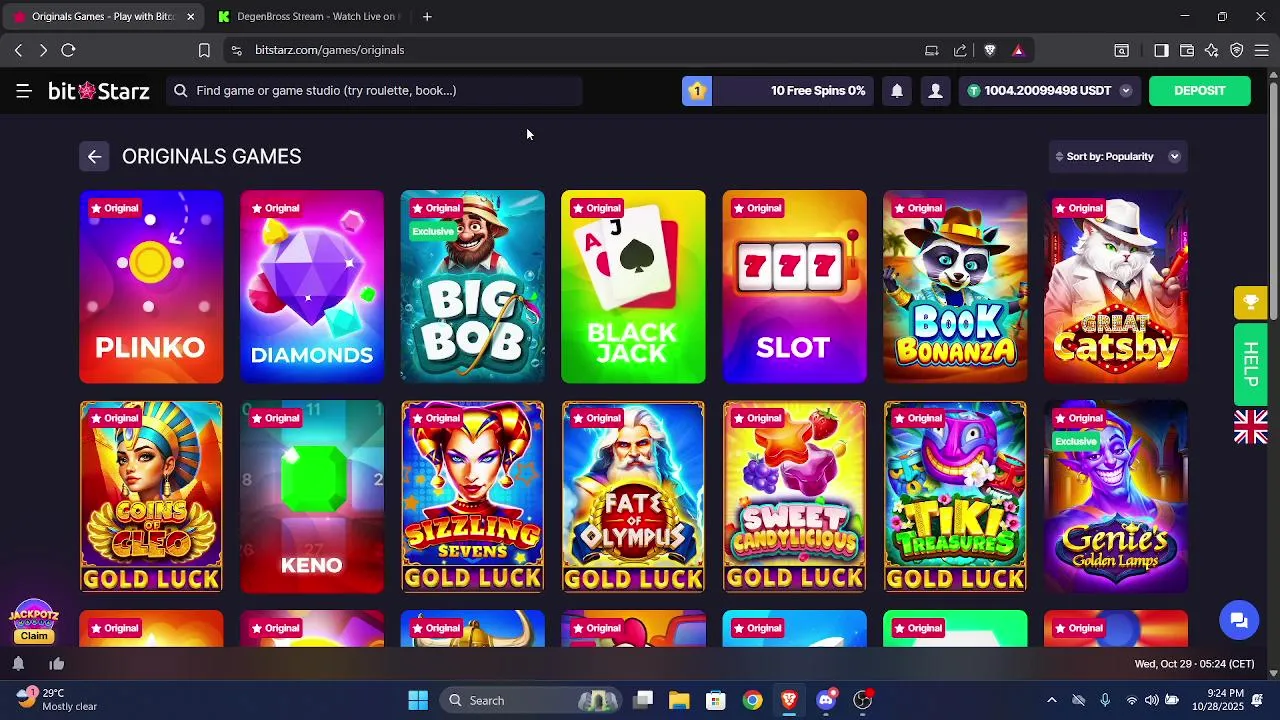1280x720 pixels.
Task: Go back with the Originals Games arrow
Action: click(x=94, y=156)
